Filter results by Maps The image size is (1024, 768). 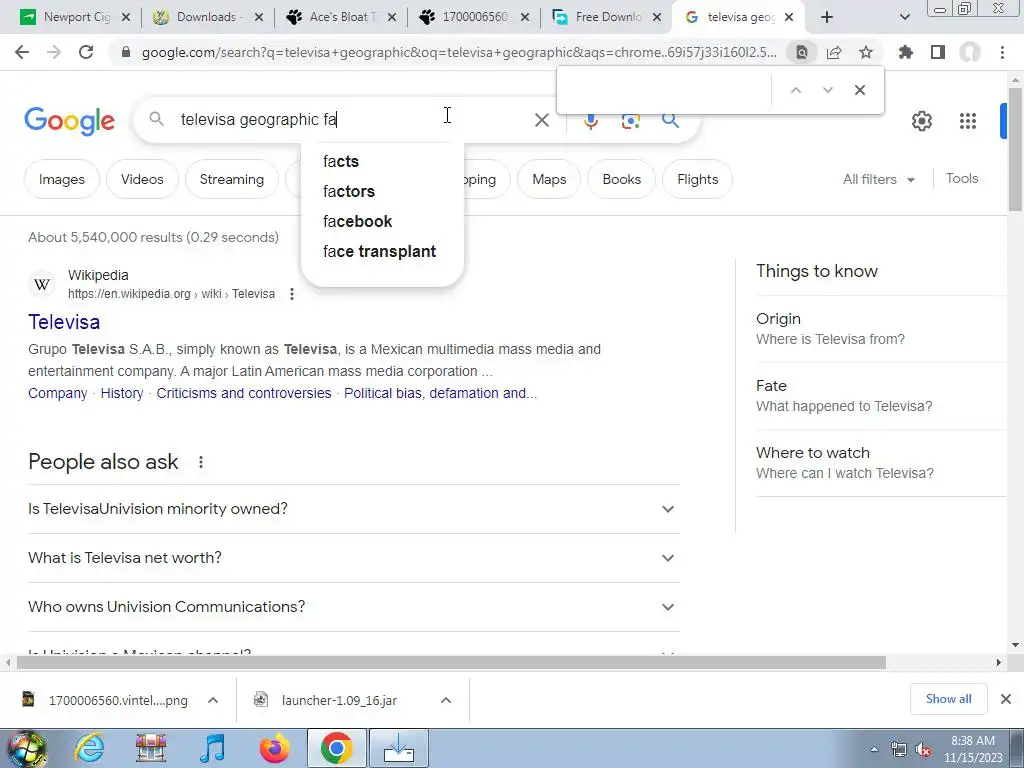pos(549,179)
